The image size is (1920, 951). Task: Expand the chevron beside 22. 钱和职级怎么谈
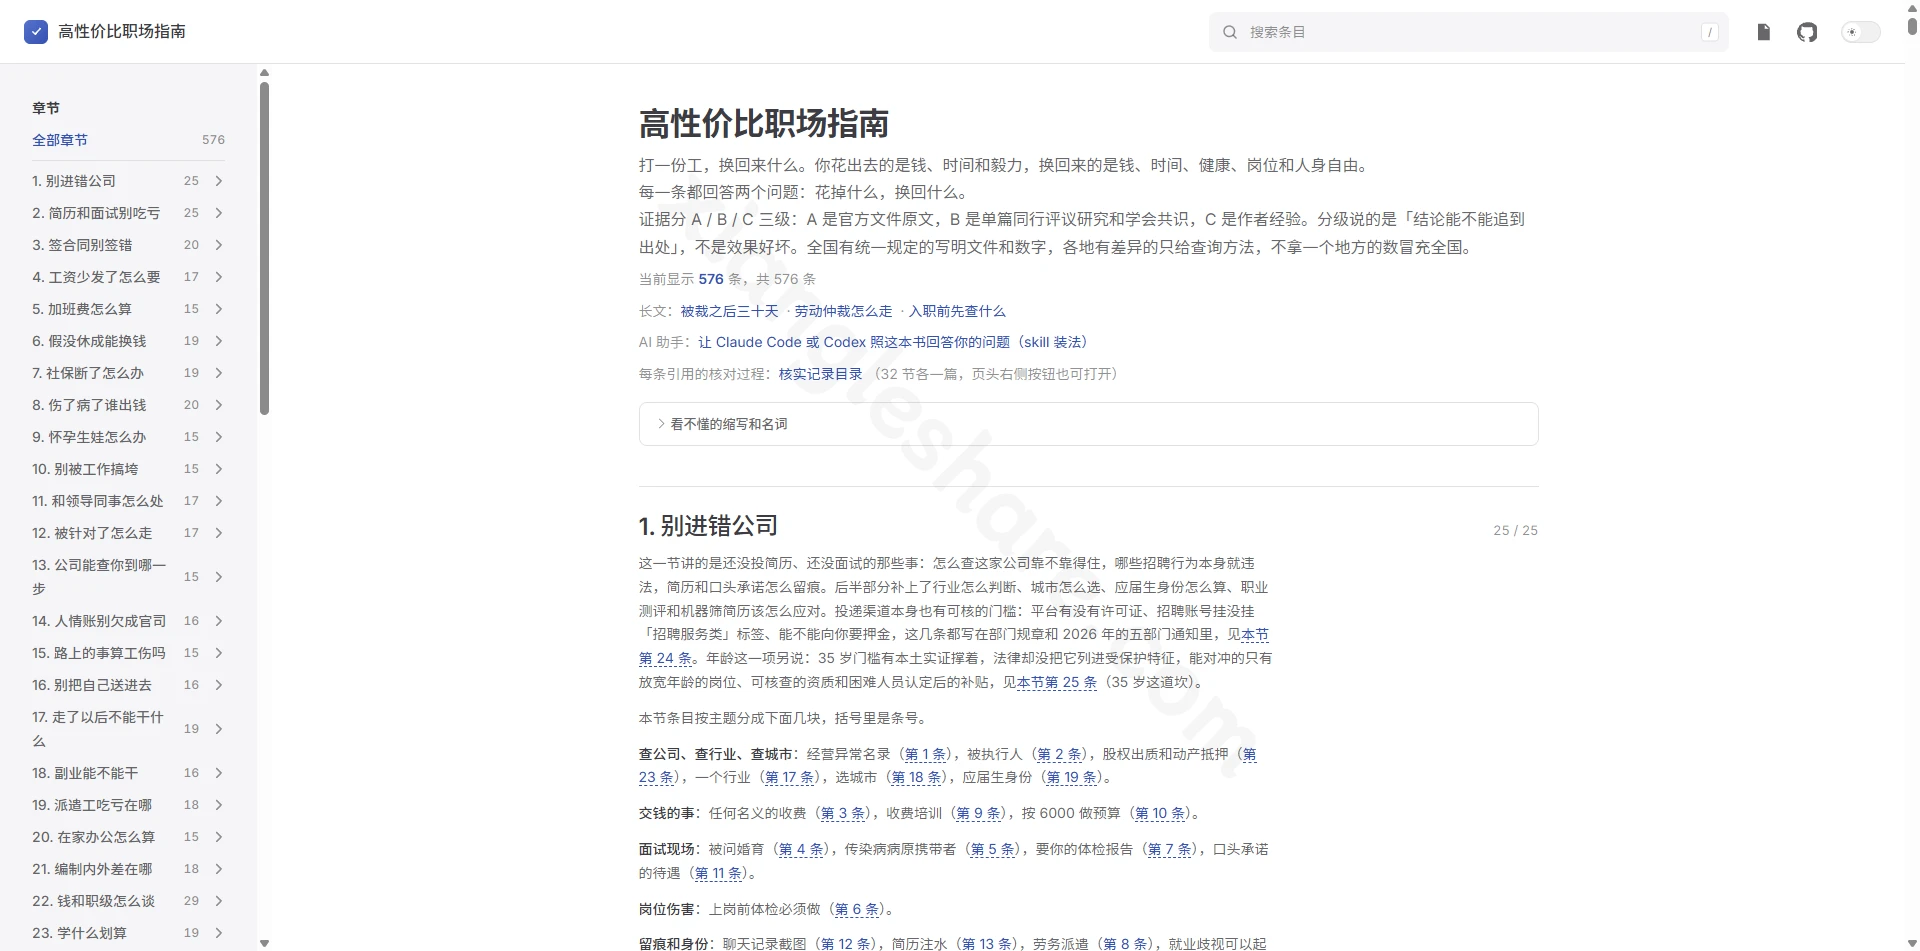pyautogui.click(x=218, y=901)
